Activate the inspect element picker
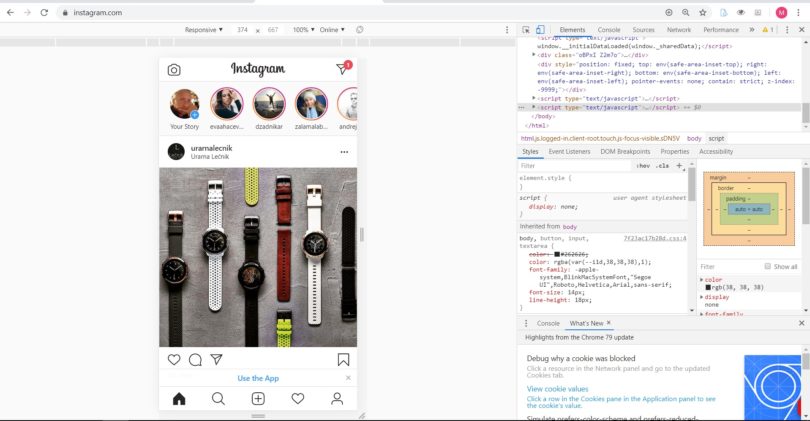Screen dimensions: 810x421 526,30
